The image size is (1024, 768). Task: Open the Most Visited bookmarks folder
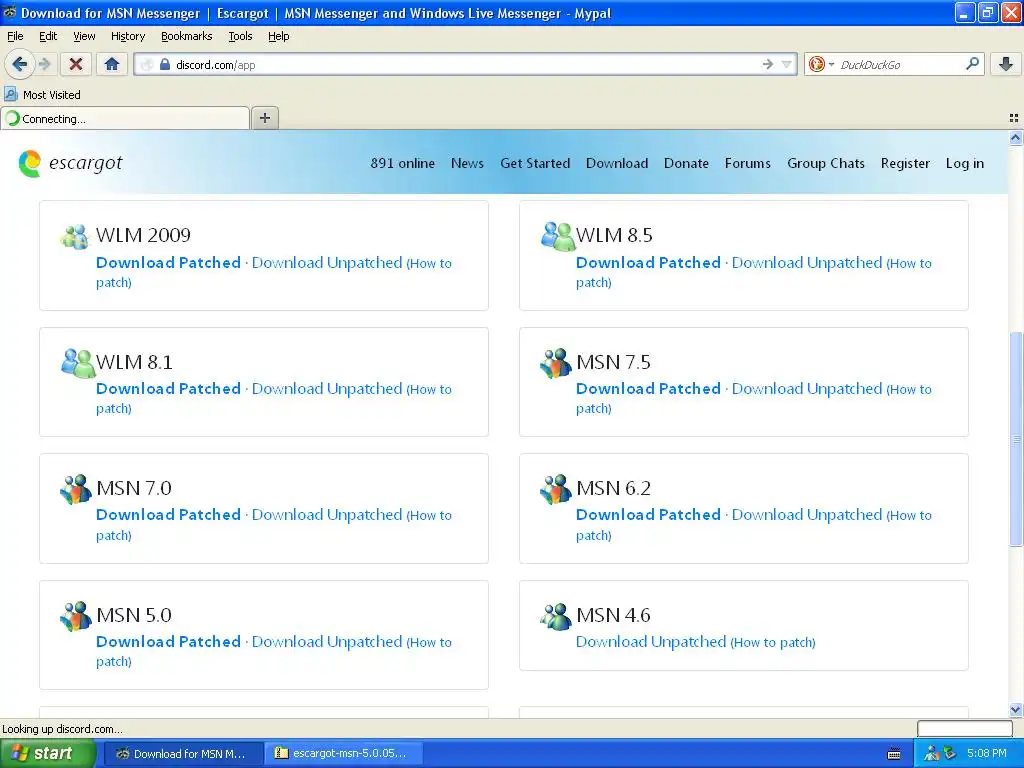point(43,95)
